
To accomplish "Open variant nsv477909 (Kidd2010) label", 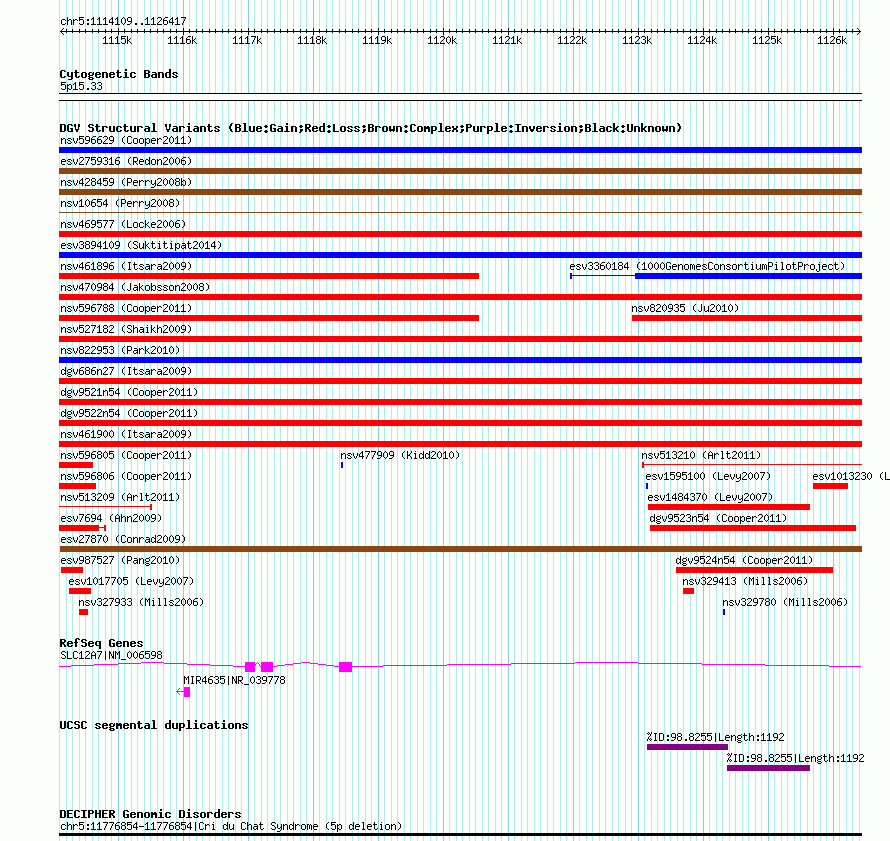I will point(400,455).
